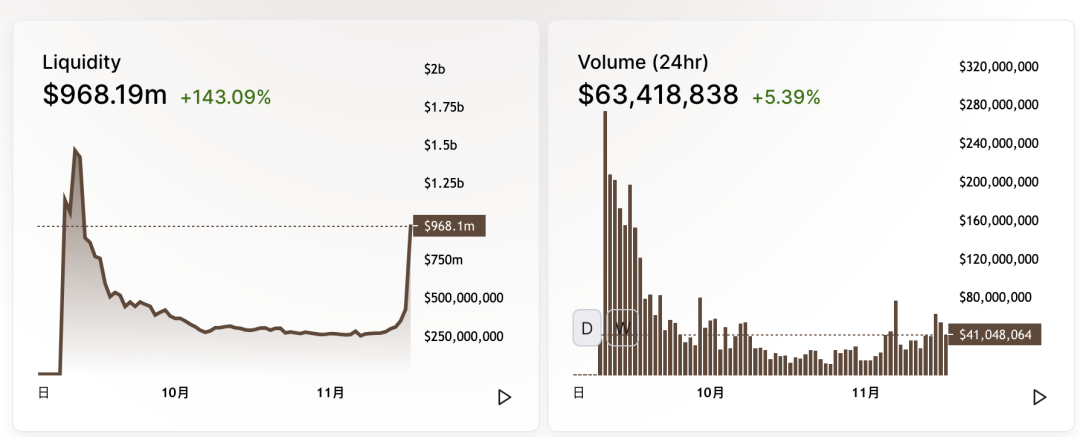Click the $41,048,064 price tag marker

coord(995,335)
